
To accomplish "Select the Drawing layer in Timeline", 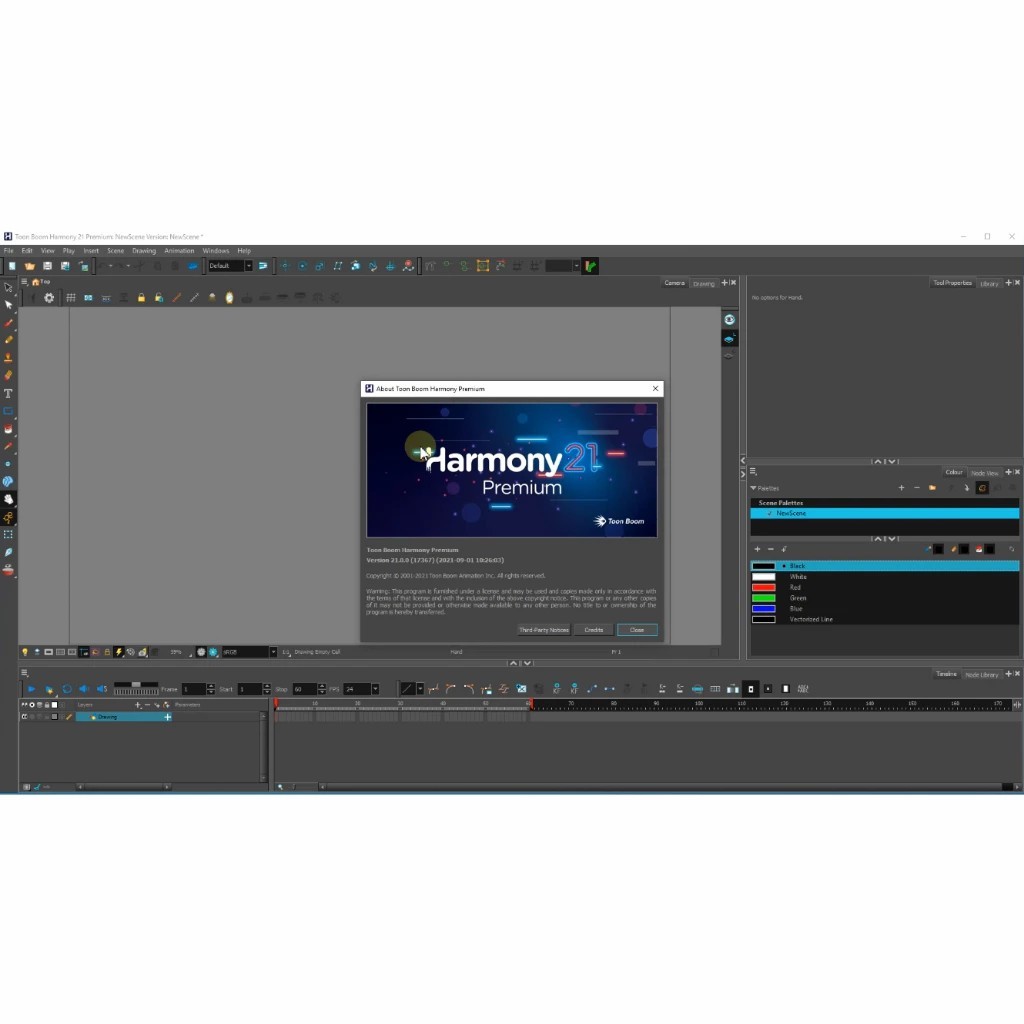I will tap(123, 717).
